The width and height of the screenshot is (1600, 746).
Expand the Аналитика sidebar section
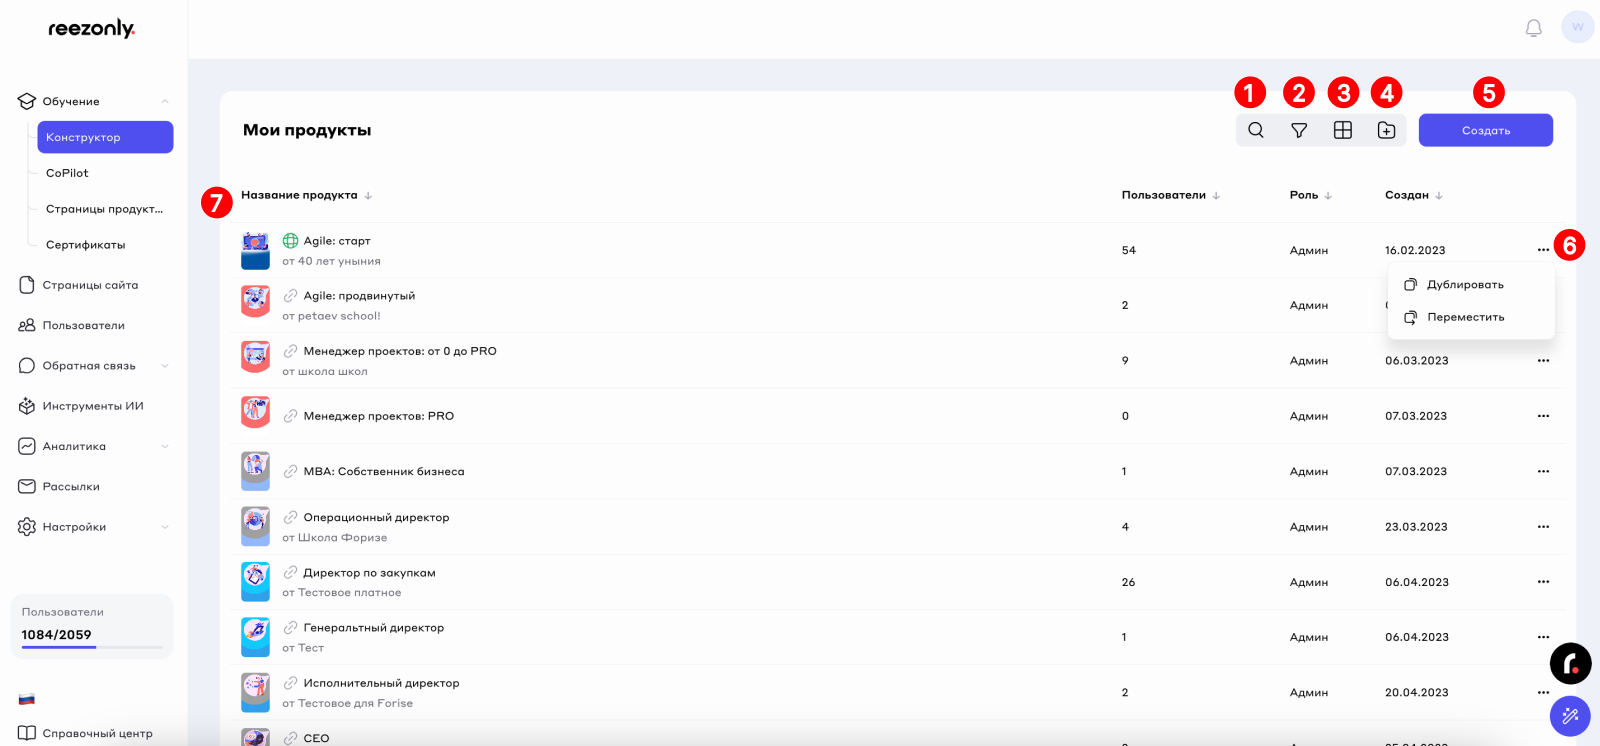[165, 446]
